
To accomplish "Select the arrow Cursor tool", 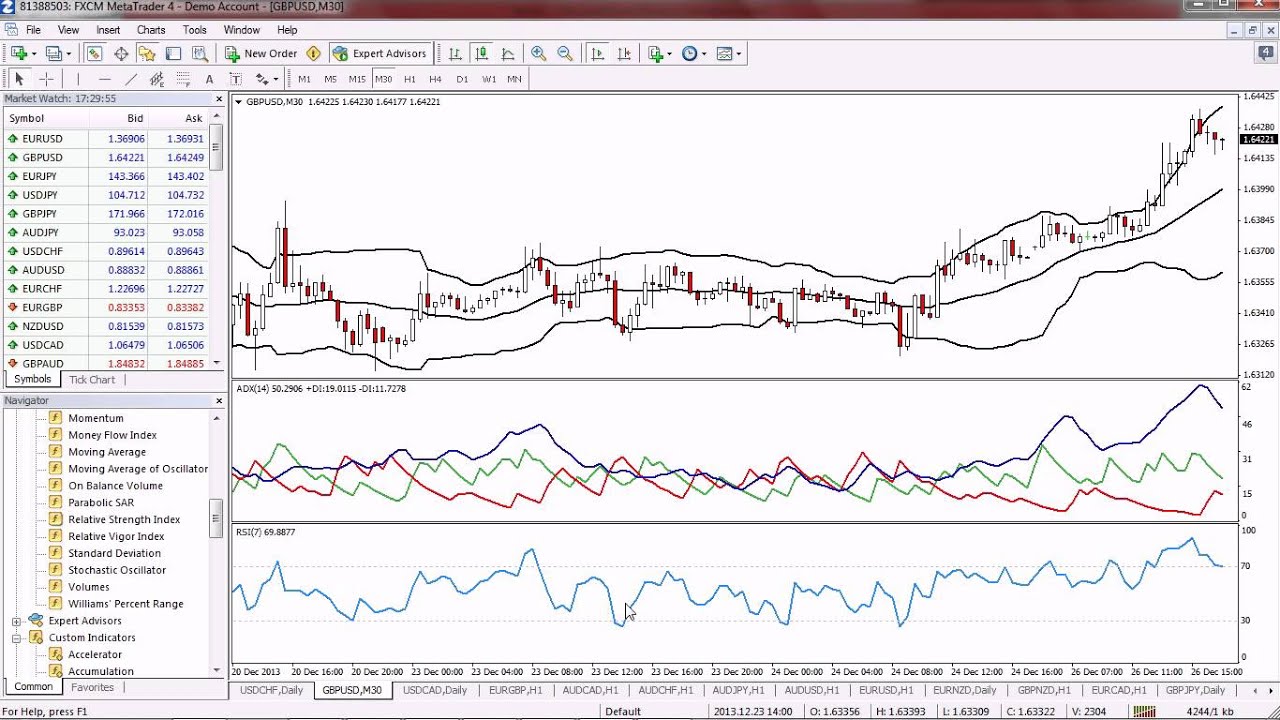I will [x=19, y=79].
